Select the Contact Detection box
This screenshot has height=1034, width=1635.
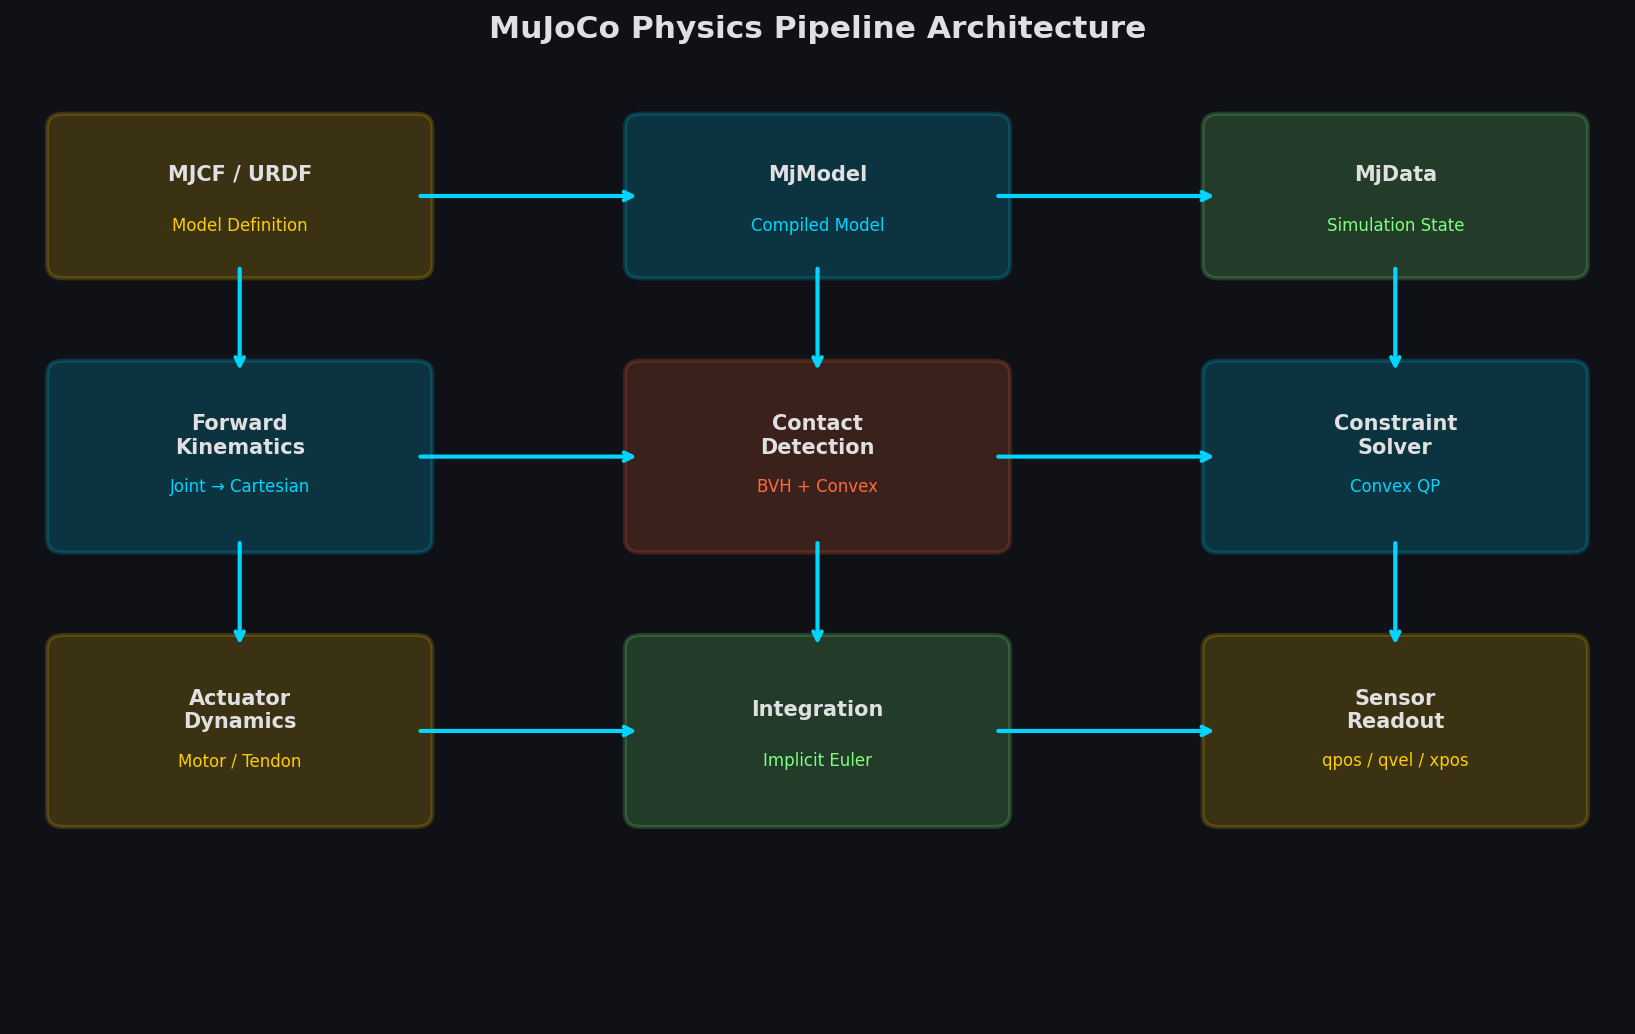pyautogui.click(x=817, y=457)
